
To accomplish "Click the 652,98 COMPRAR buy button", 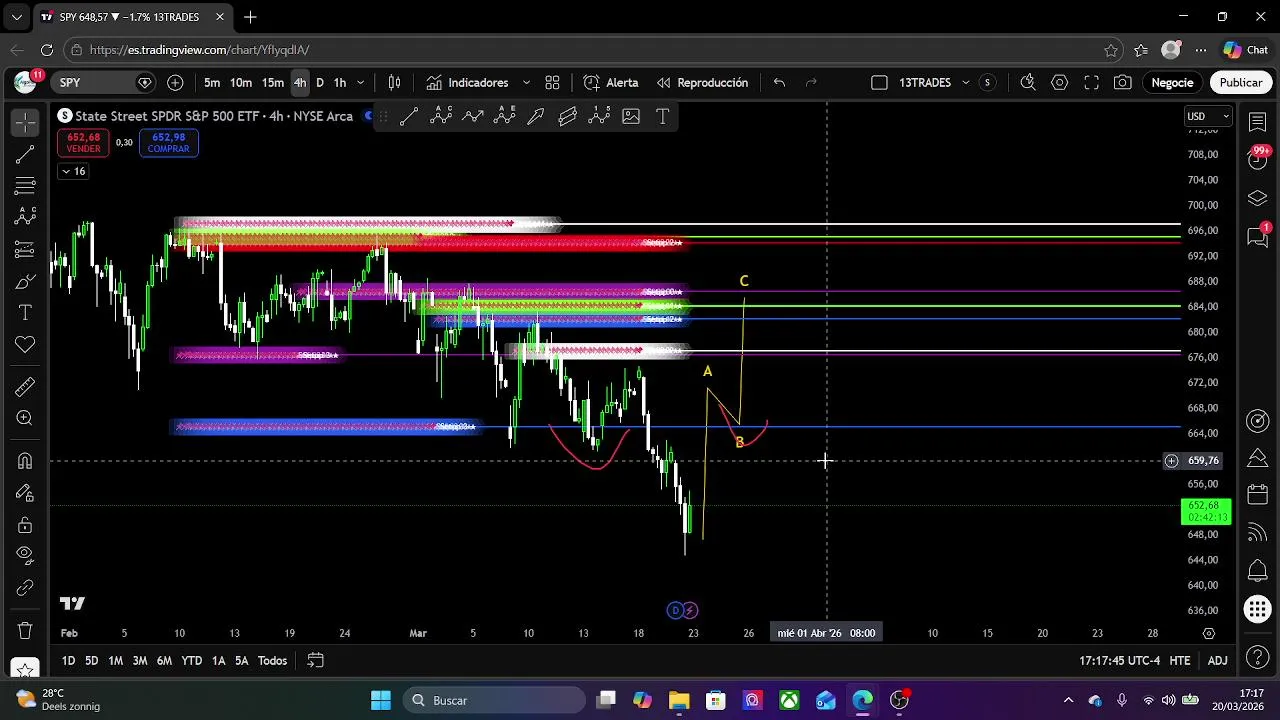I will click(169, 143).
